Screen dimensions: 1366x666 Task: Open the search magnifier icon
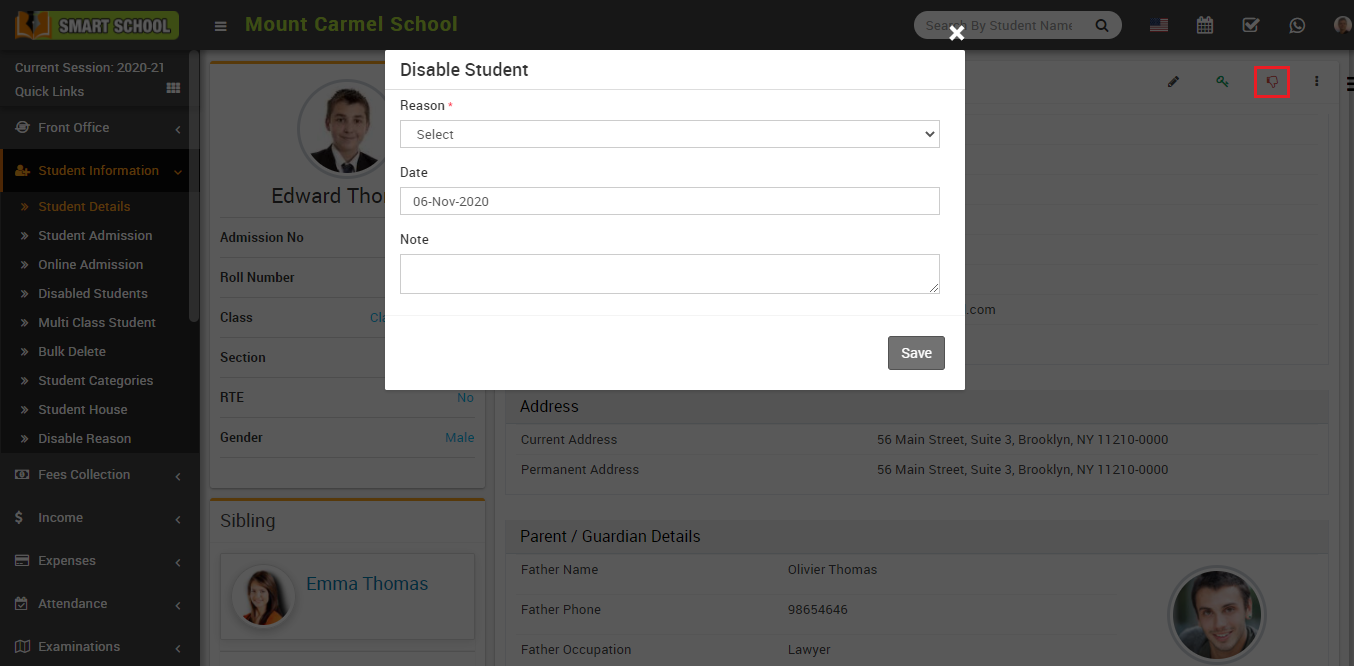(x=1102, y=24)
